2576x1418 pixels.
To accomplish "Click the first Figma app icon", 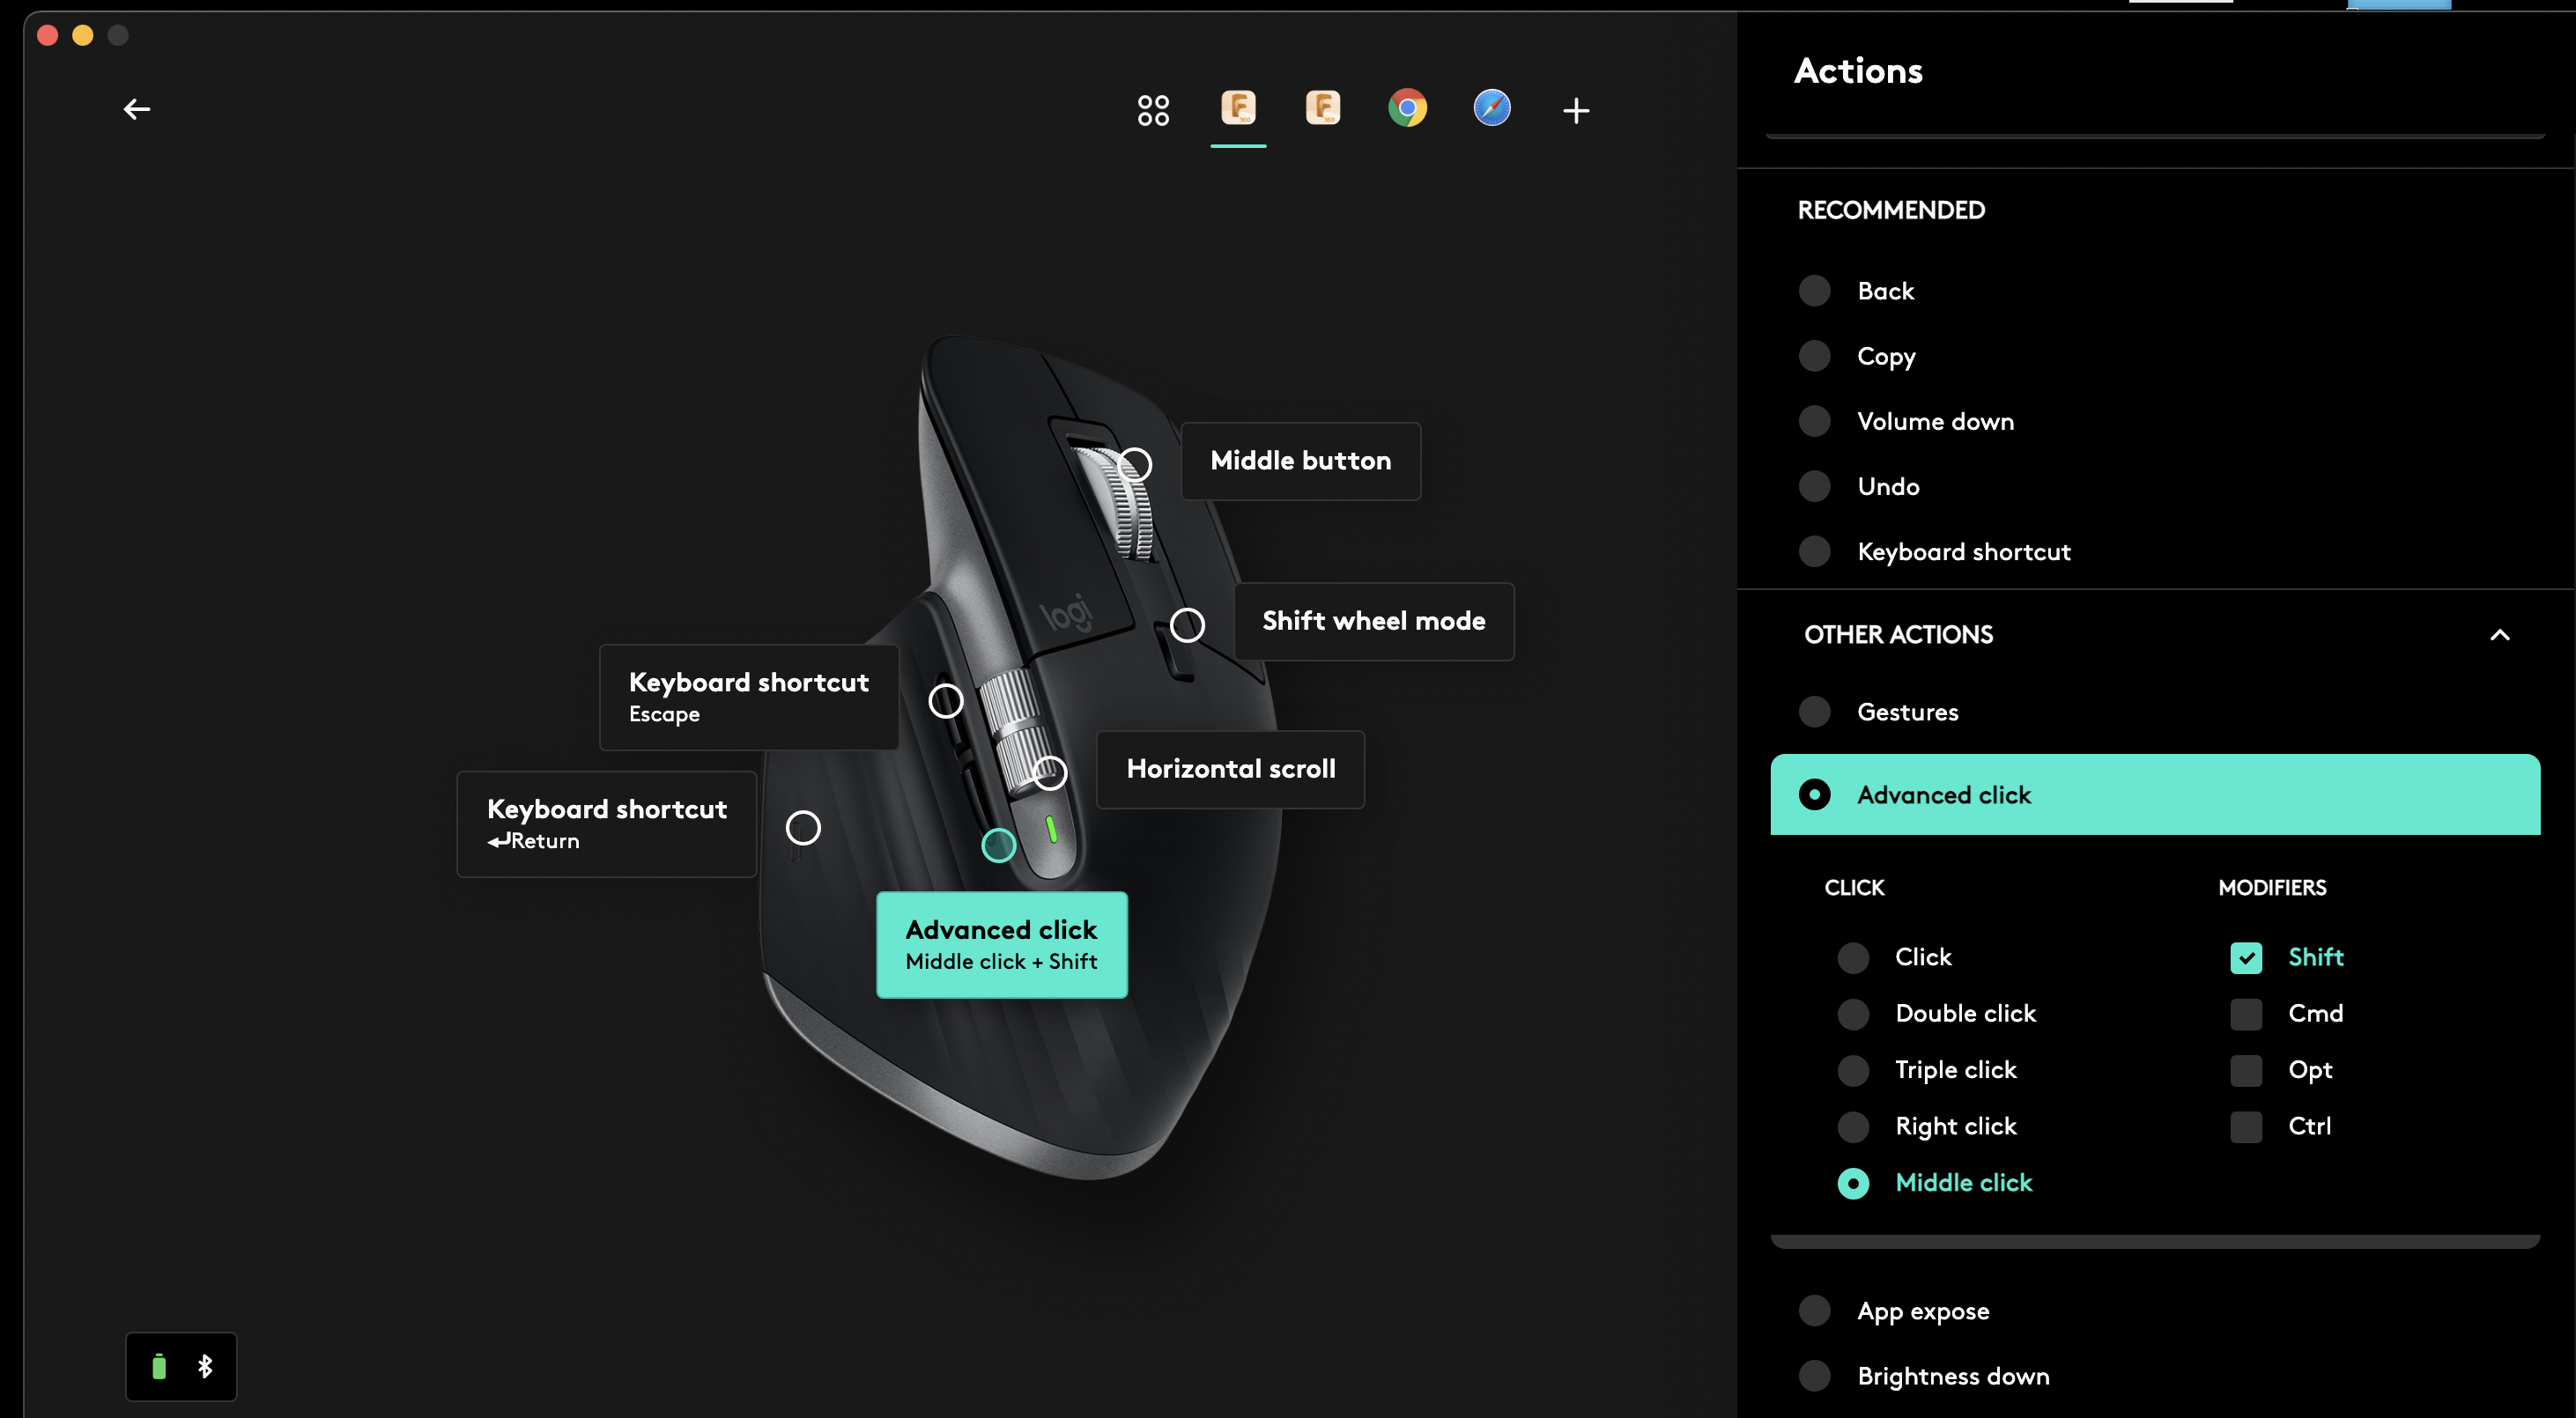I will click(x=1239, y=108).
